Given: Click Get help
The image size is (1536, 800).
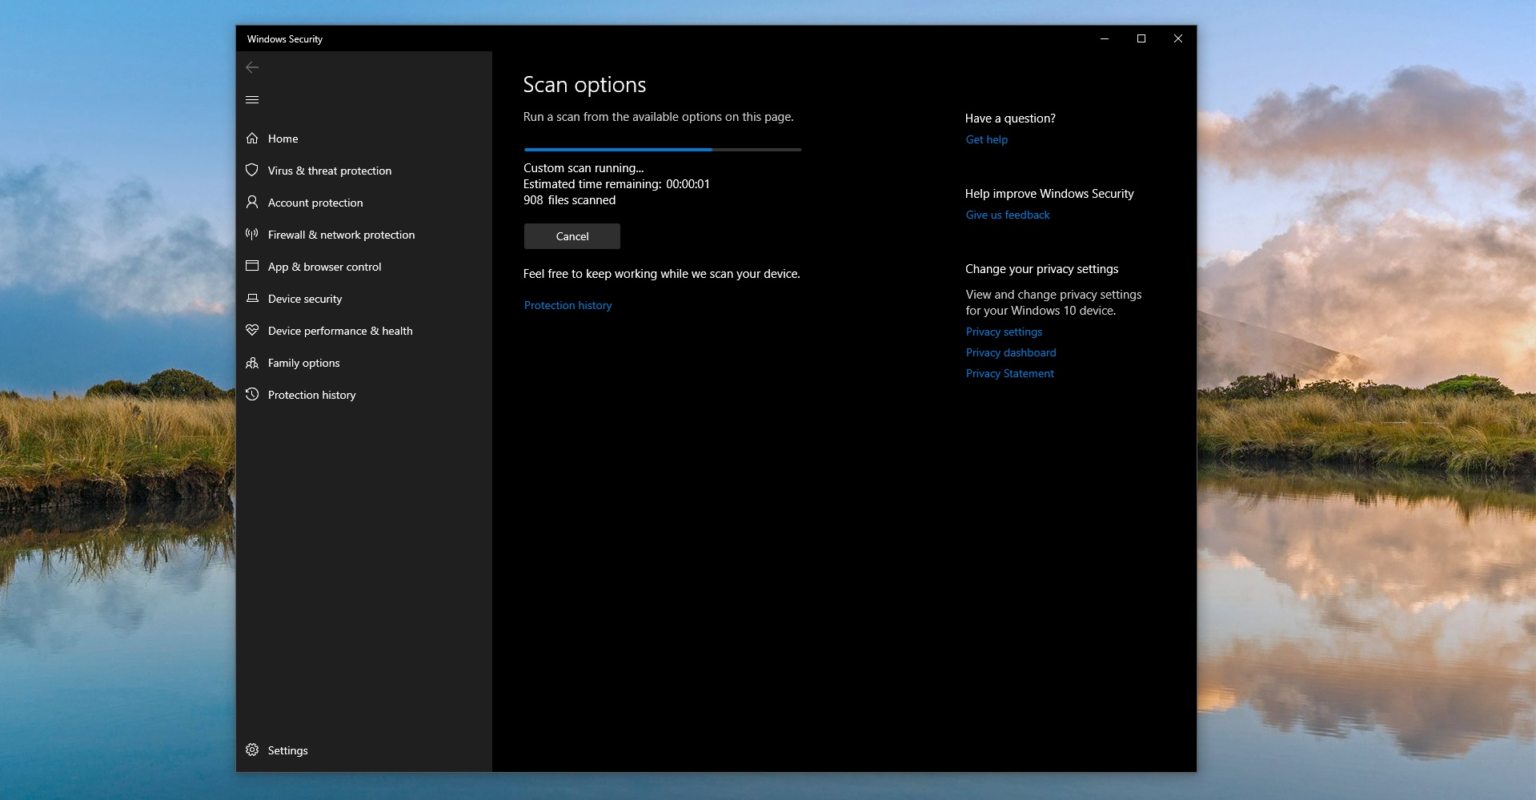Looking at the screenshot, I should pos(986,139).
